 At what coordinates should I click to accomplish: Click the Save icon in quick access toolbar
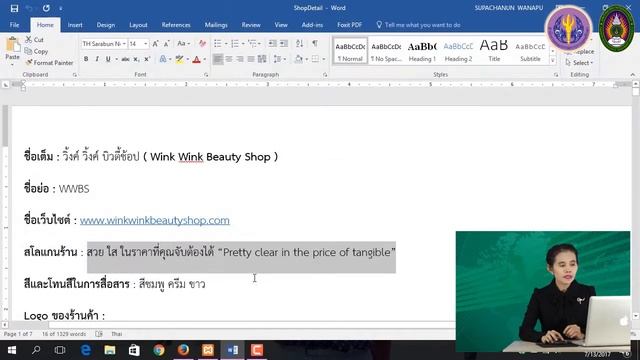click(x=14, y=8)
